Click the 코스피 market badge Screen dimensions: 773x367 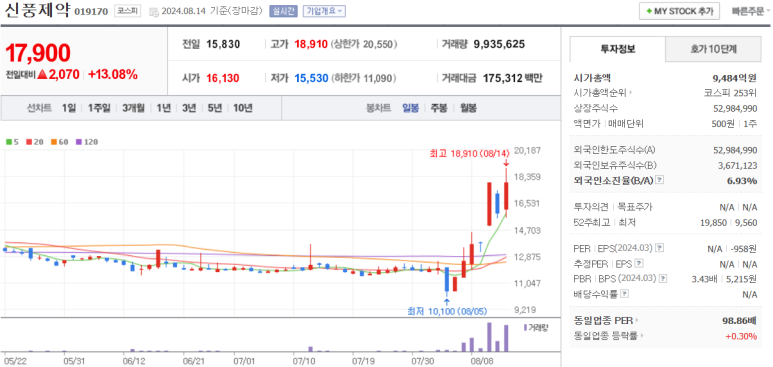(x=127, y=11)
